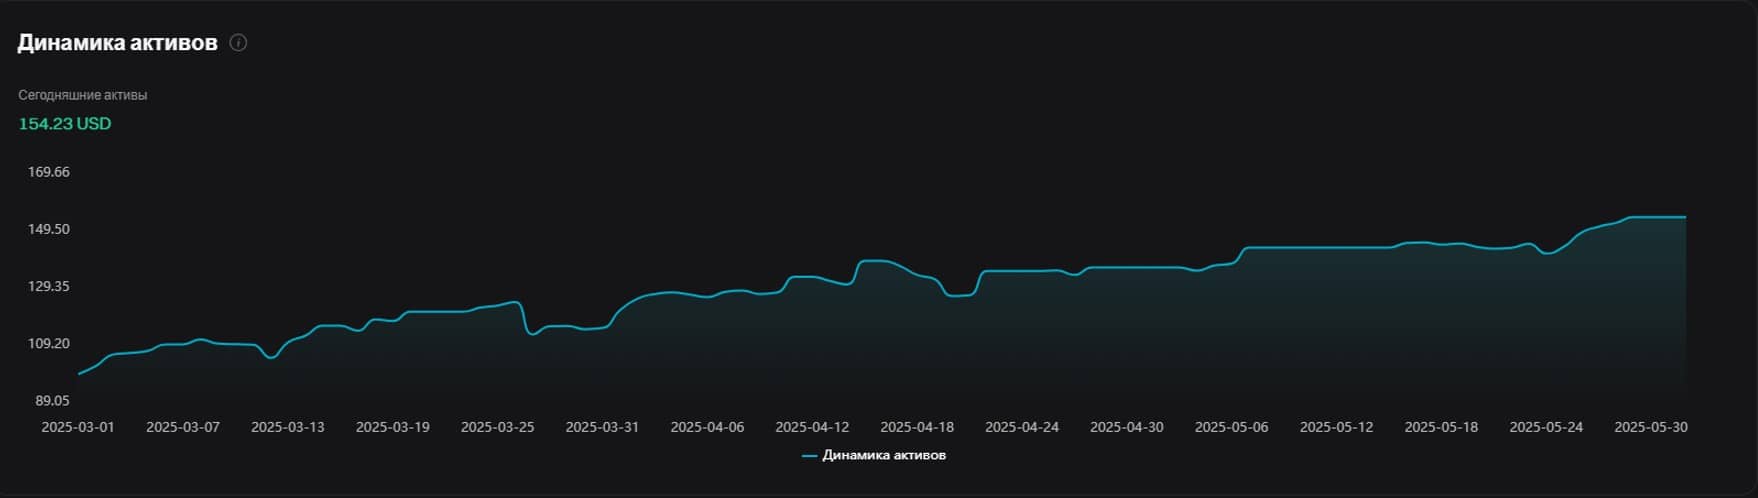Viewport: 1758px width, 498px height.
Task: Click the 2025-05-18 date label
Action: click(x=1441, y=427)
